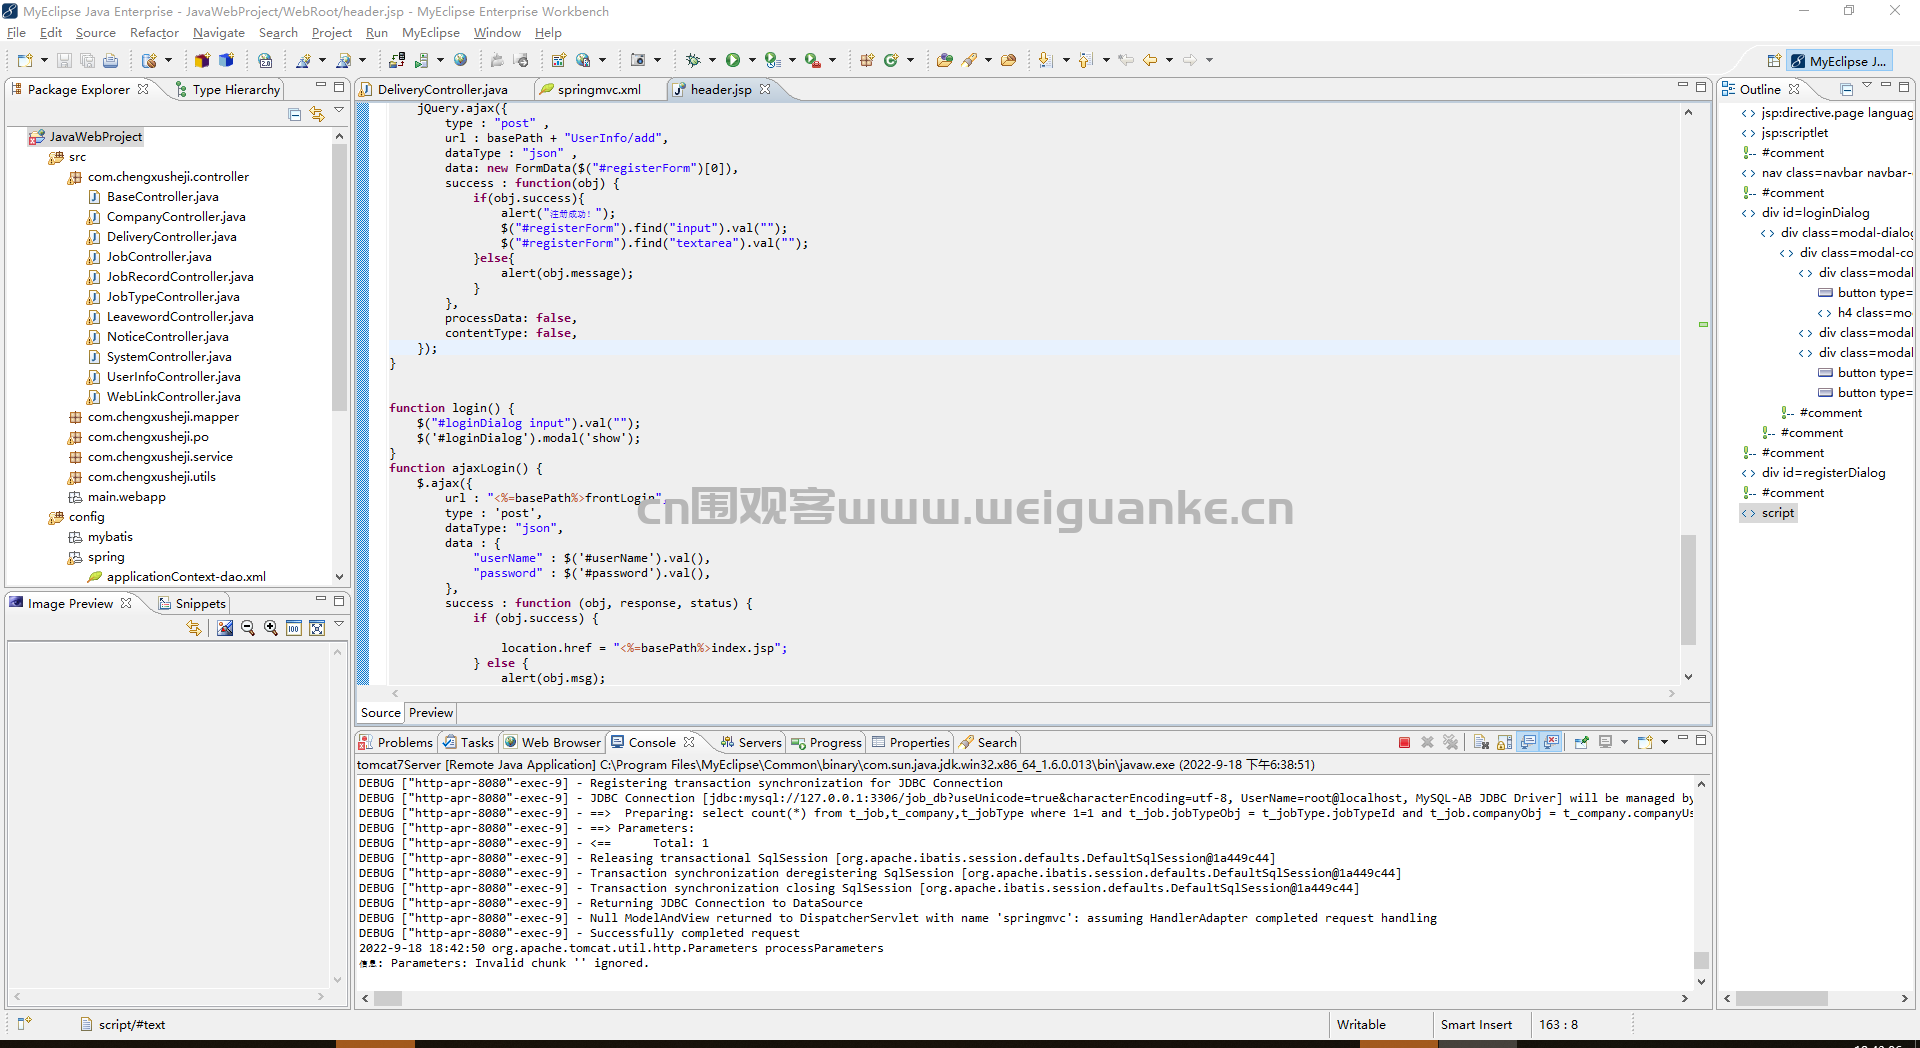Click the camera capture toolbar icon

[638, 60]
